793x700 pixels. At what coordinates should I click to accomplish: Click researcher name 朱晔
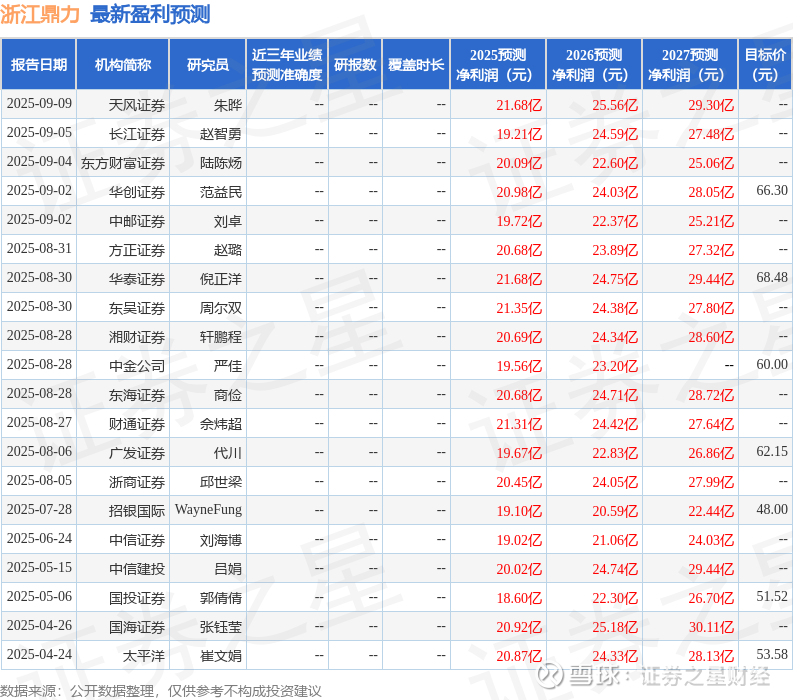pyautogui.click(x=228, y=105)
